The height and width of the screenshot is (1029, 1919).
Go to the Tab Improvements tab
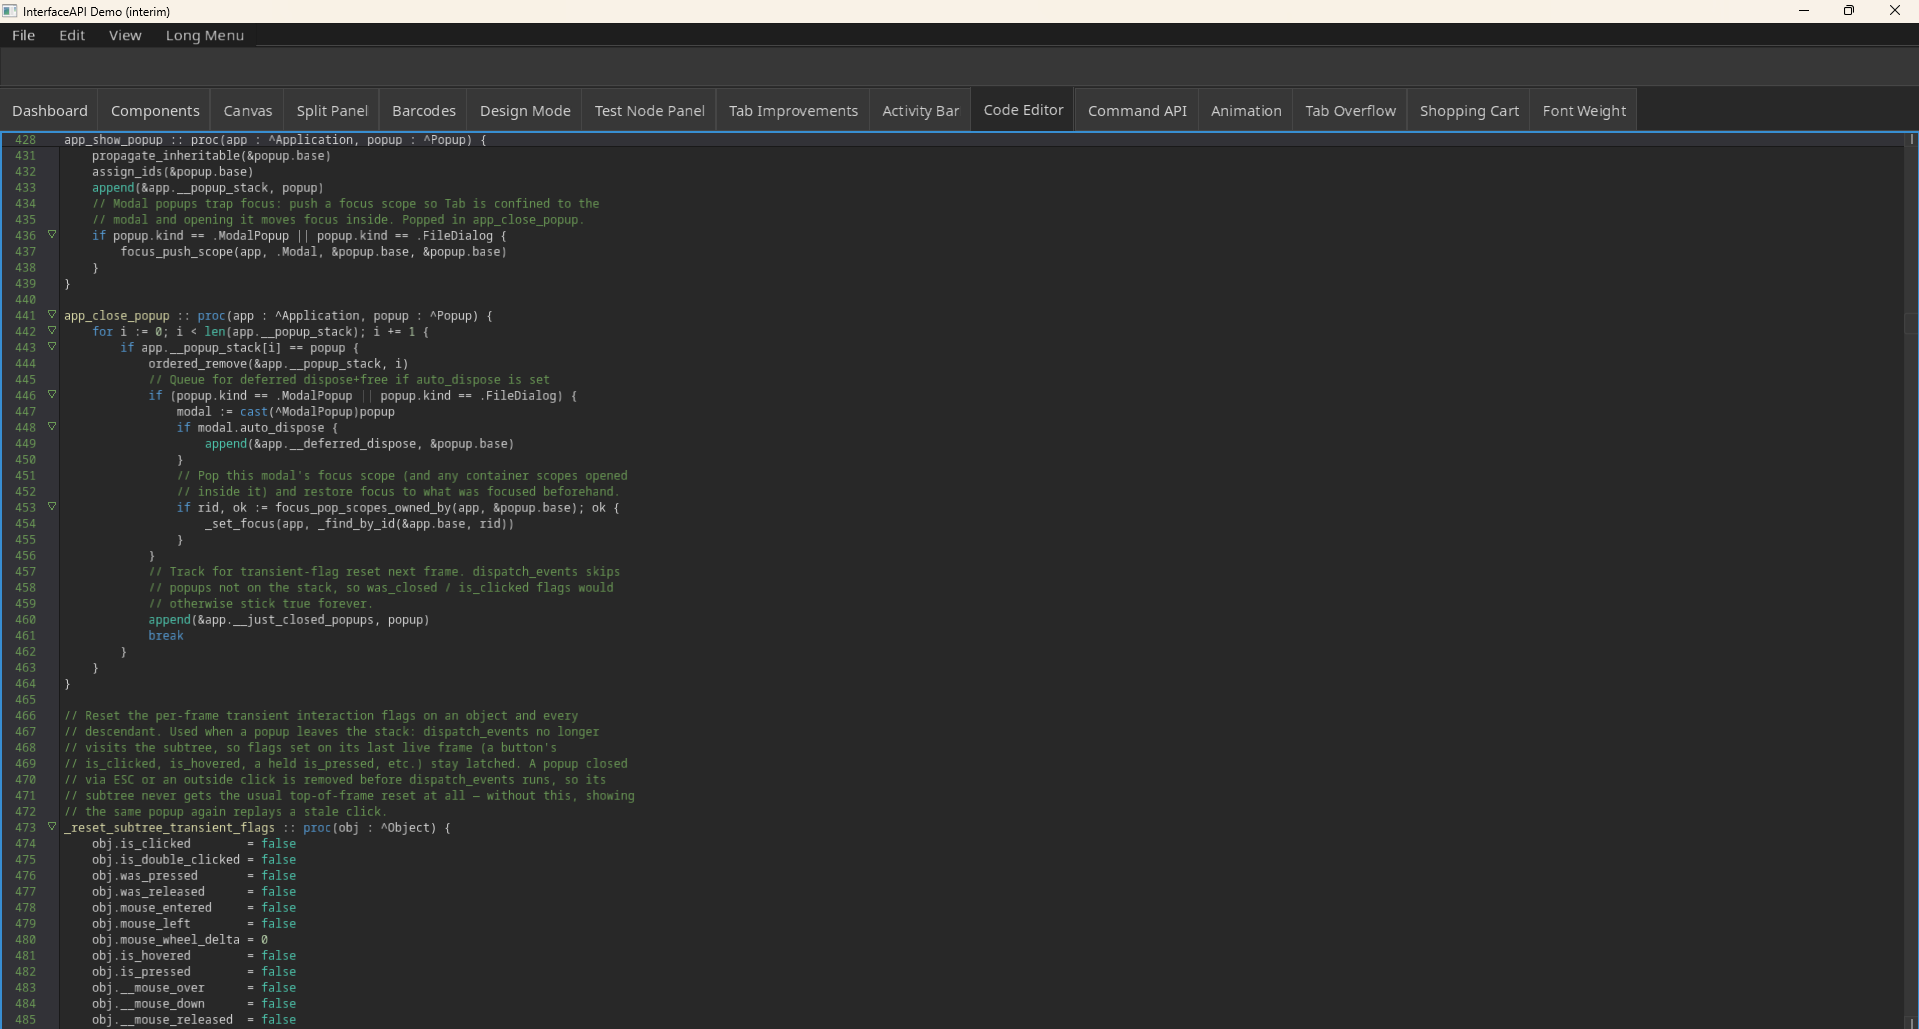(793, 111)
